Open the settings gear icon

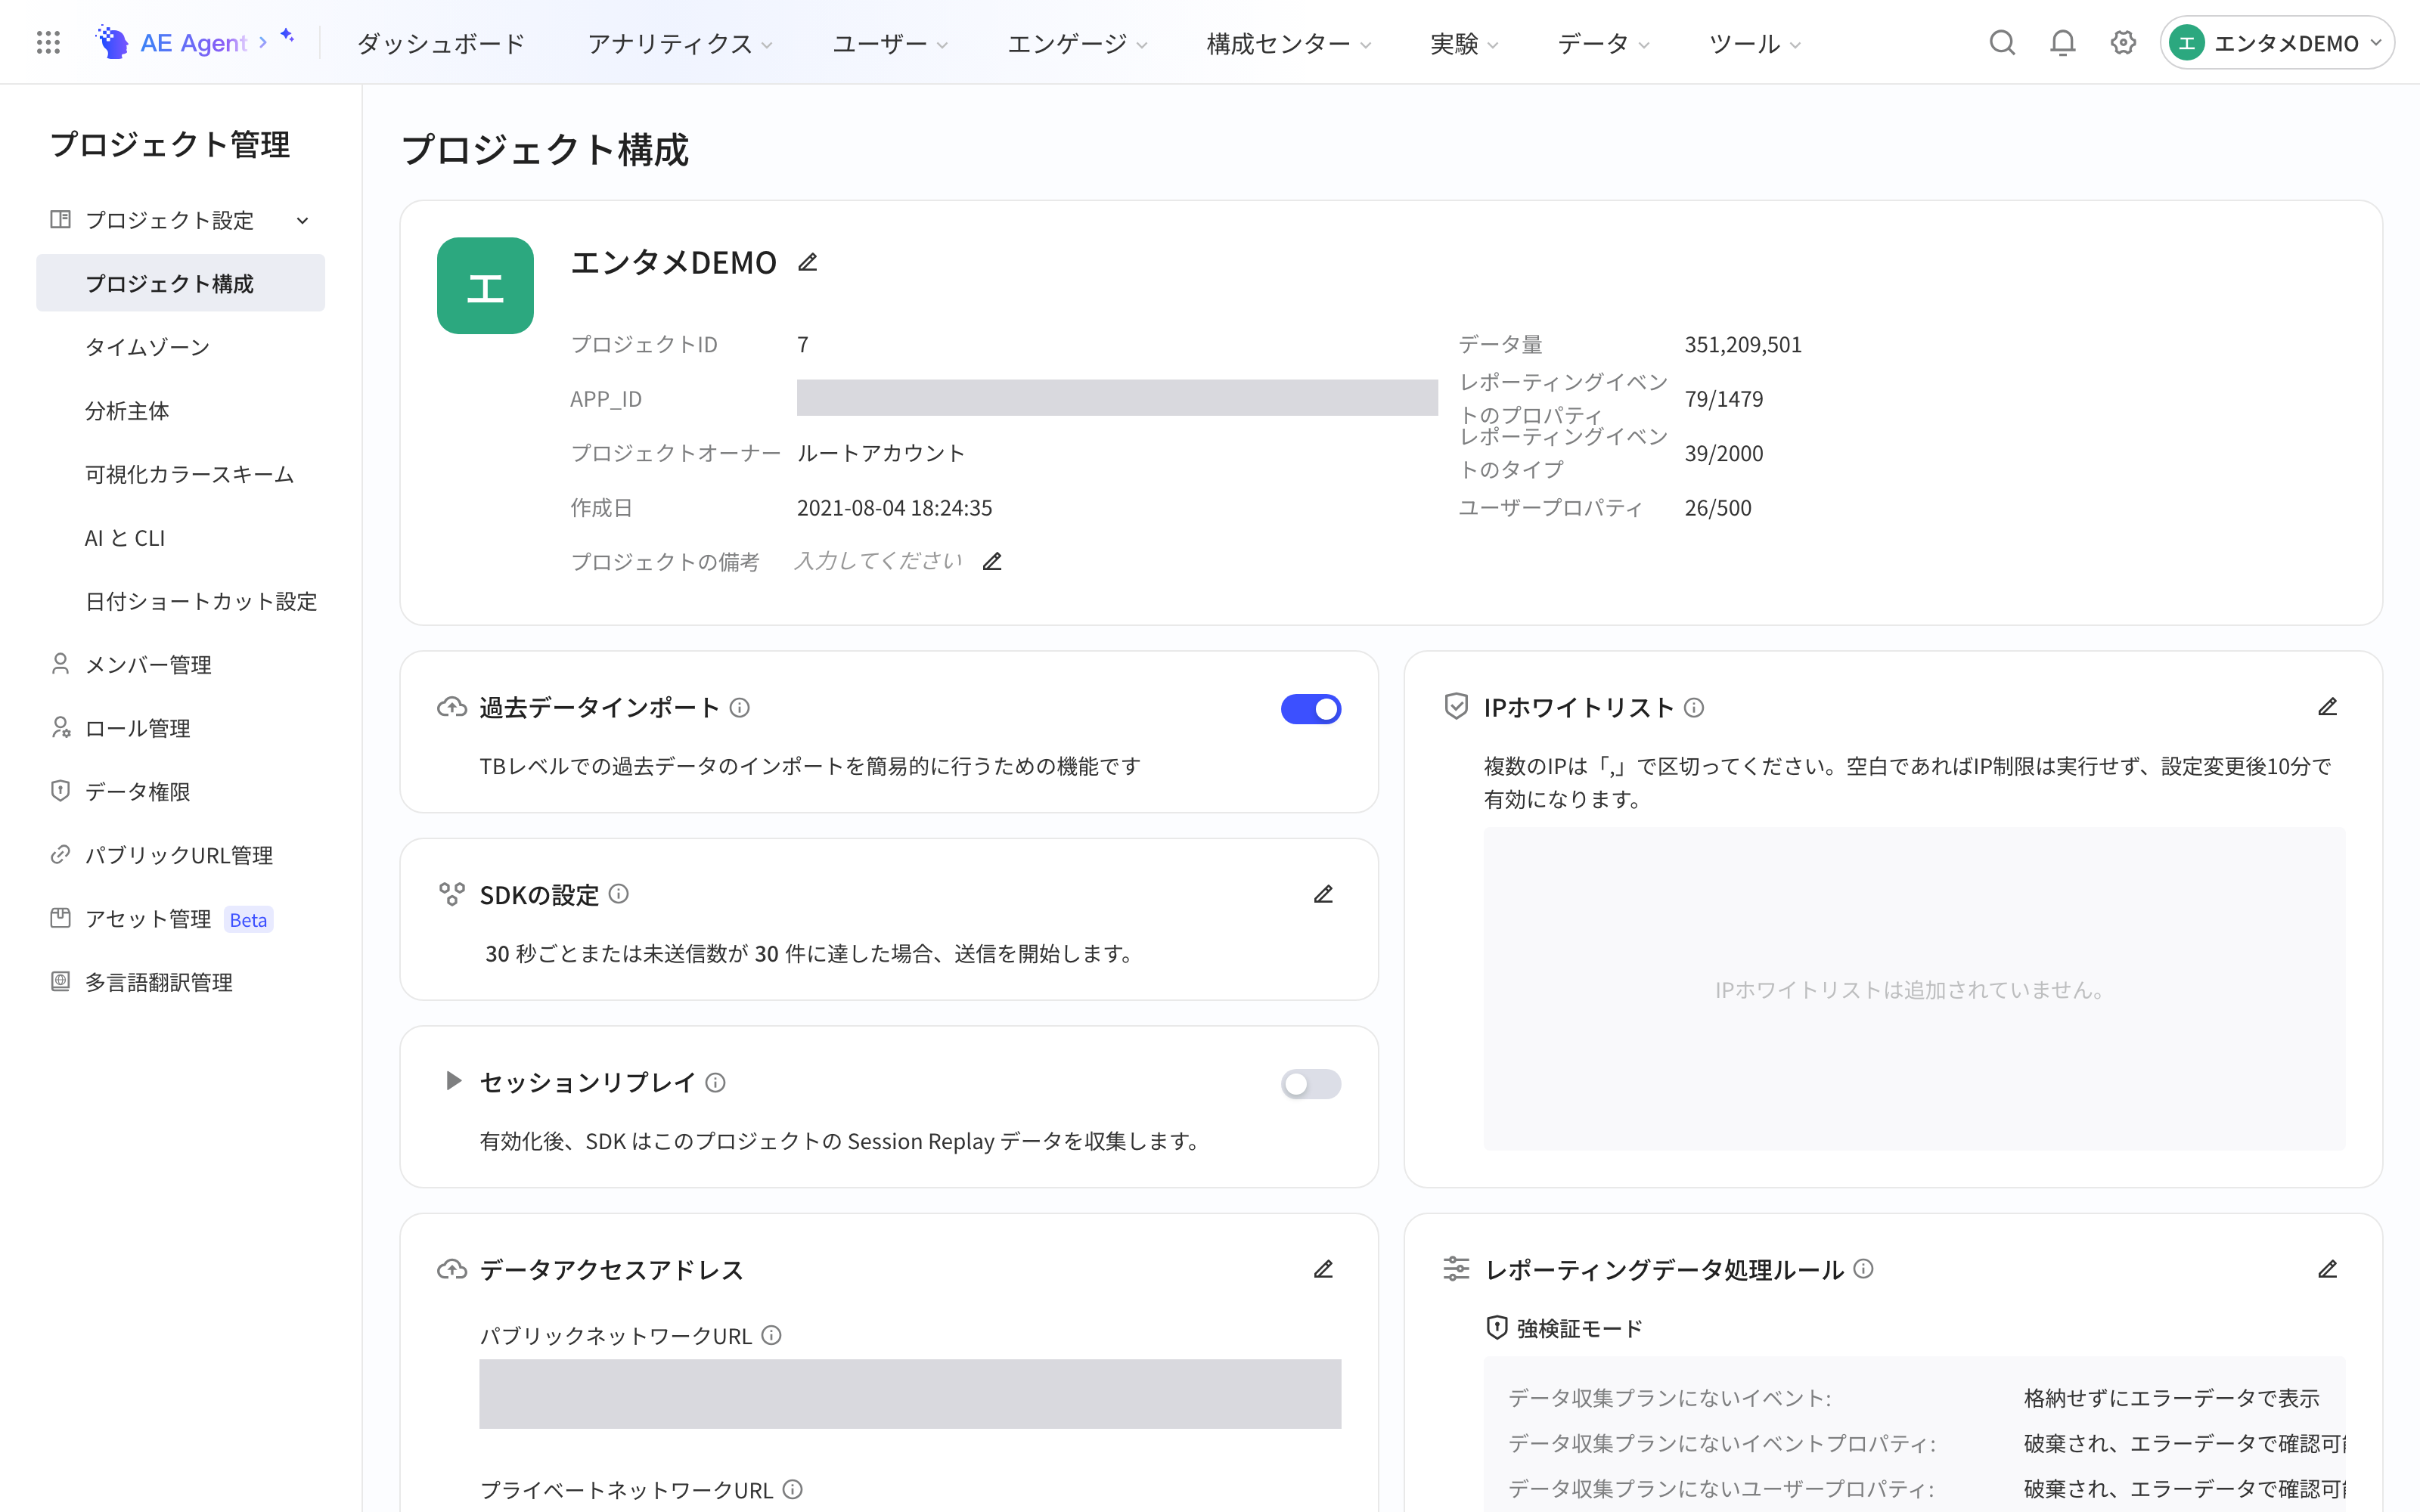2123,42
